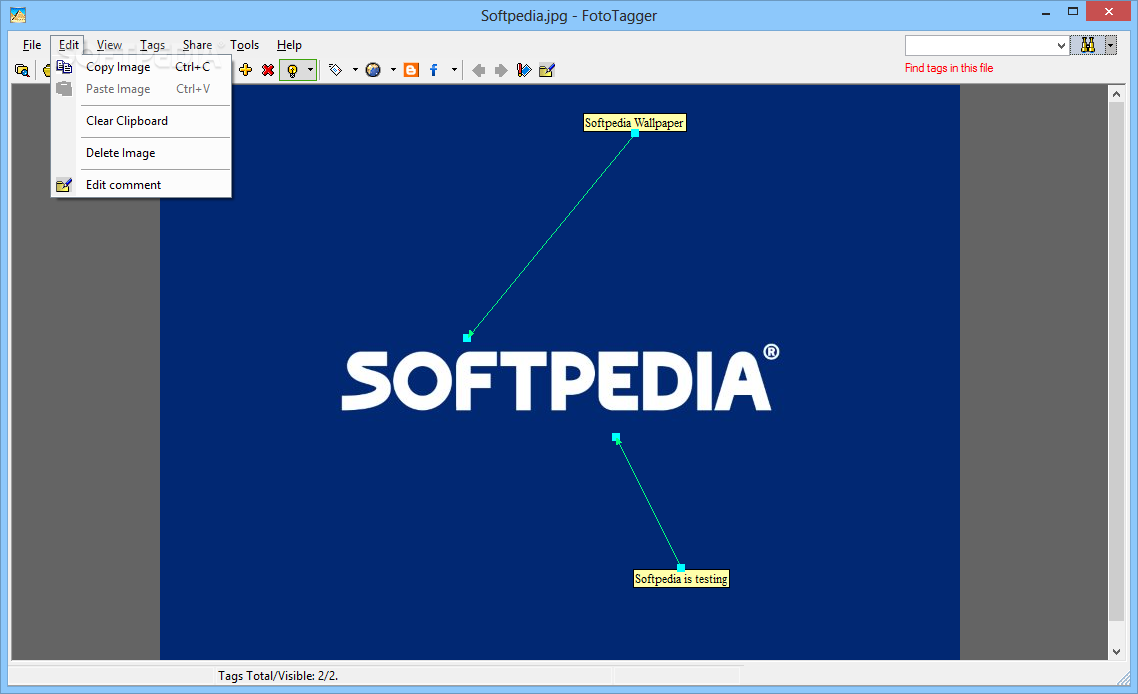Close the open Edit menu

[68, 45]
